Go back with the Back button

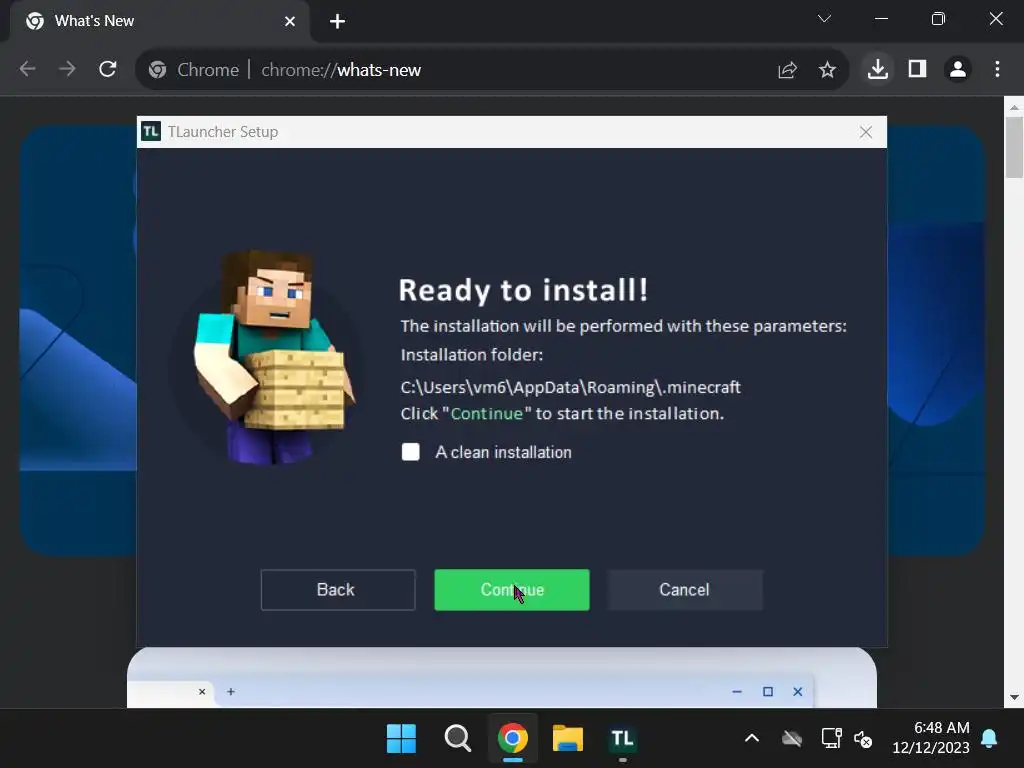pyautogui.click(x=338, y=590)
